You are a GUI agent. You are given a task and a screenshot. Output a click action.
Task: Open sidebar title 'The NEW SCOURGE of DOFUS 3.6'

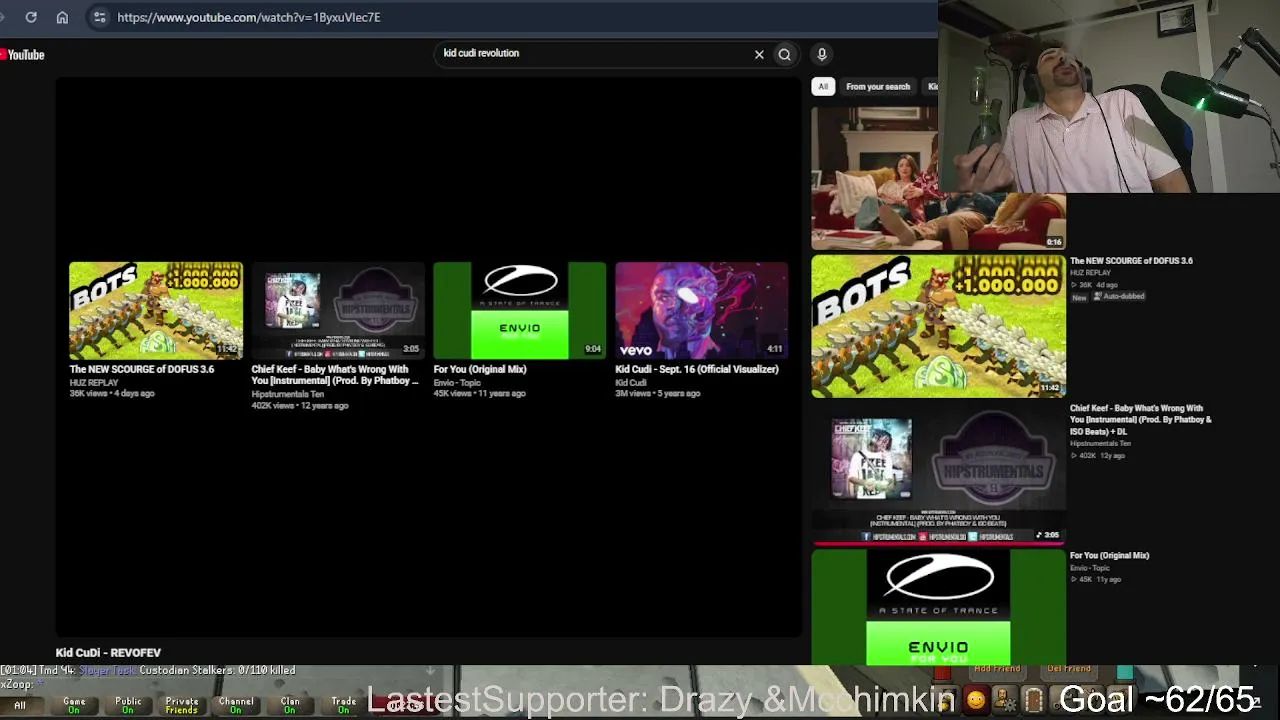click(x=1131, y=261)
